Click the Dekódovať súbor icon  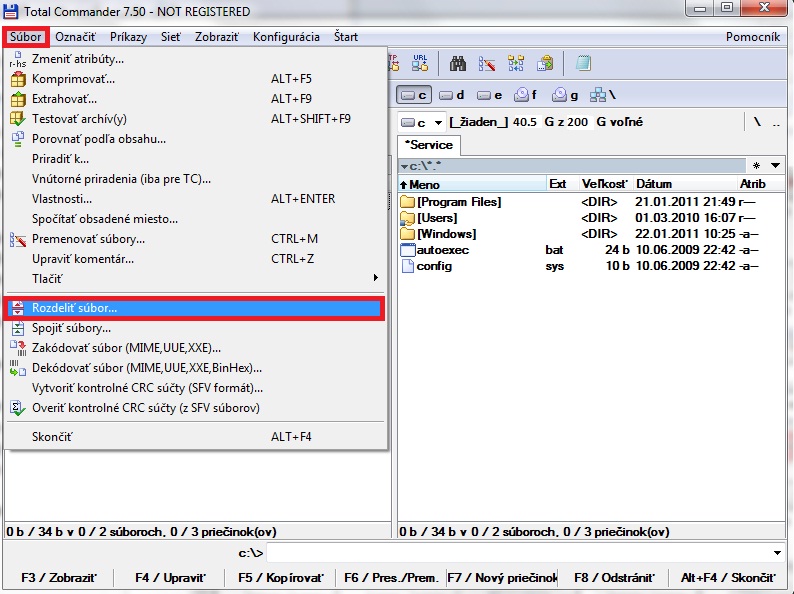click(x=18, y=368)
